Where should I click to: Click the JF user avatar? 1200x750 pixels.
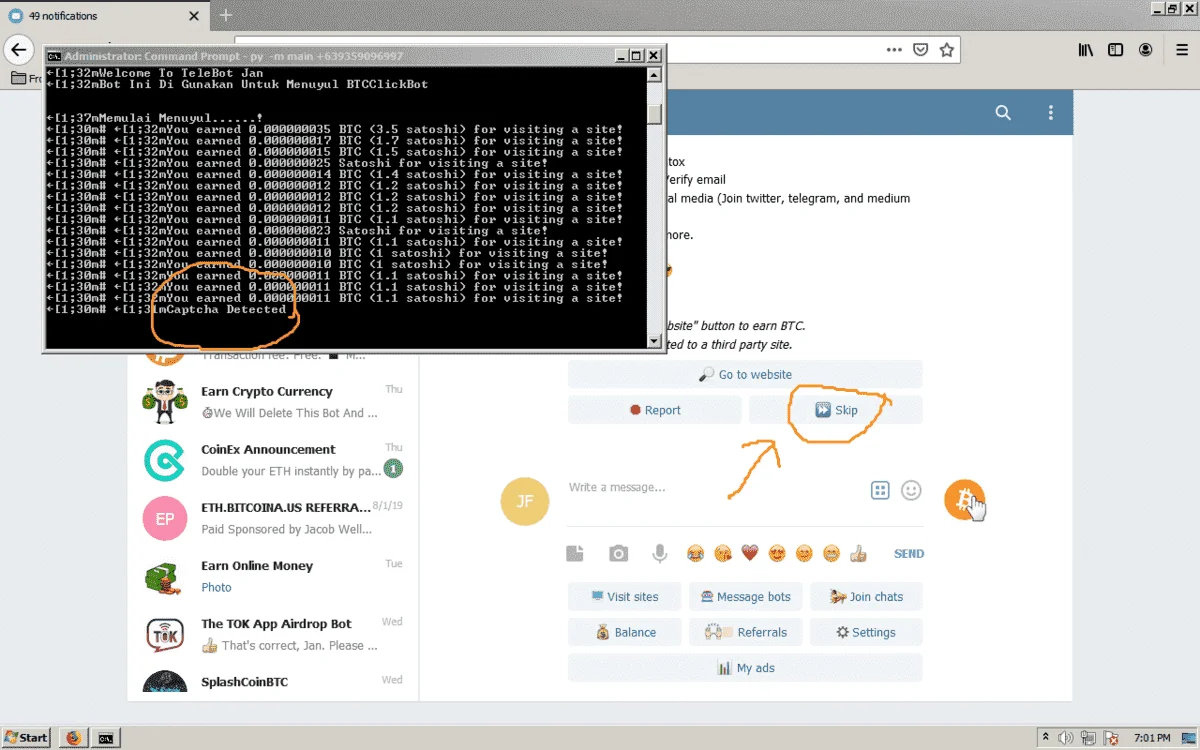[525, 501]
